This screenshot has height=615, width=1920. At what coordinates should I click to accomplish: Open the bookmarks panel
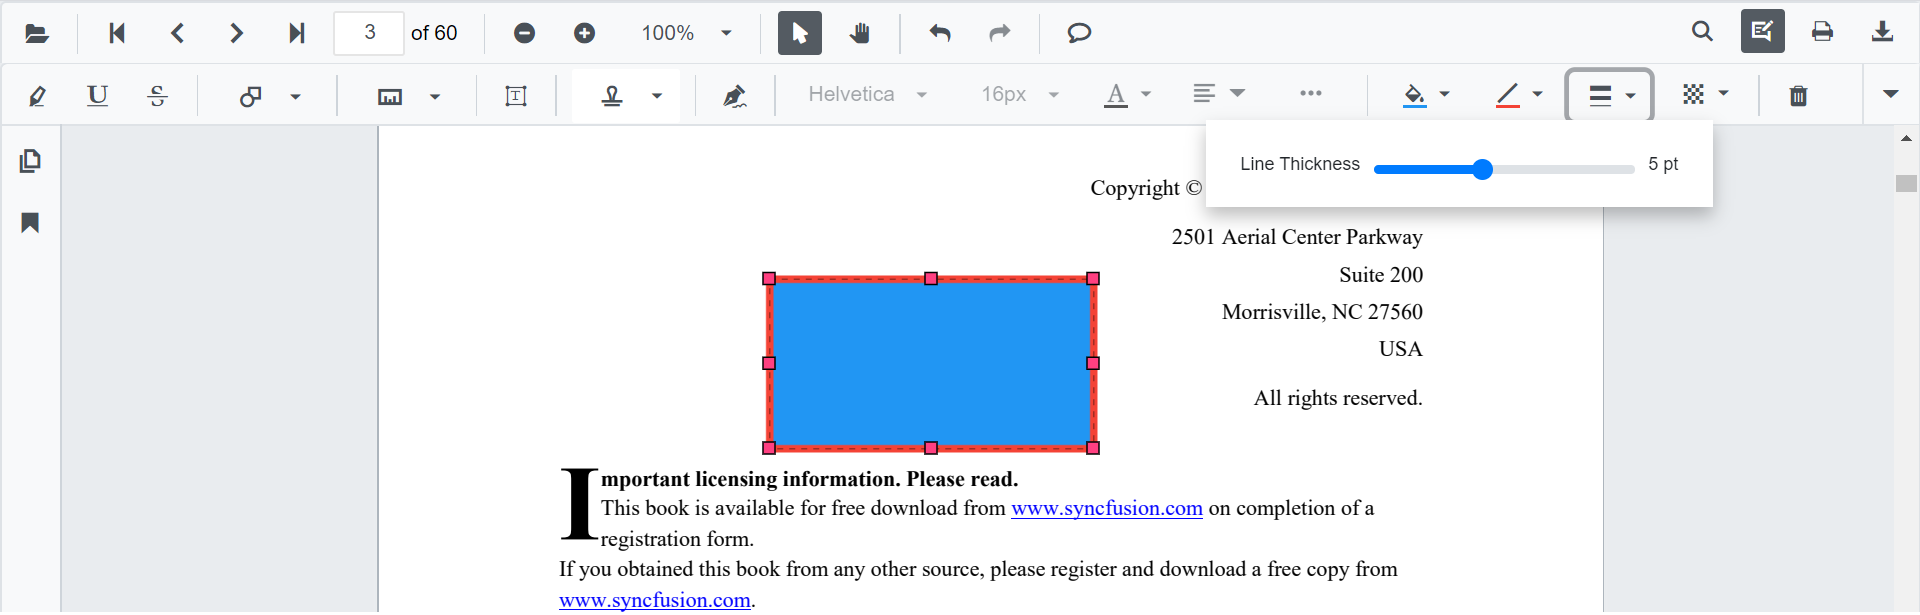click(30, 222)
